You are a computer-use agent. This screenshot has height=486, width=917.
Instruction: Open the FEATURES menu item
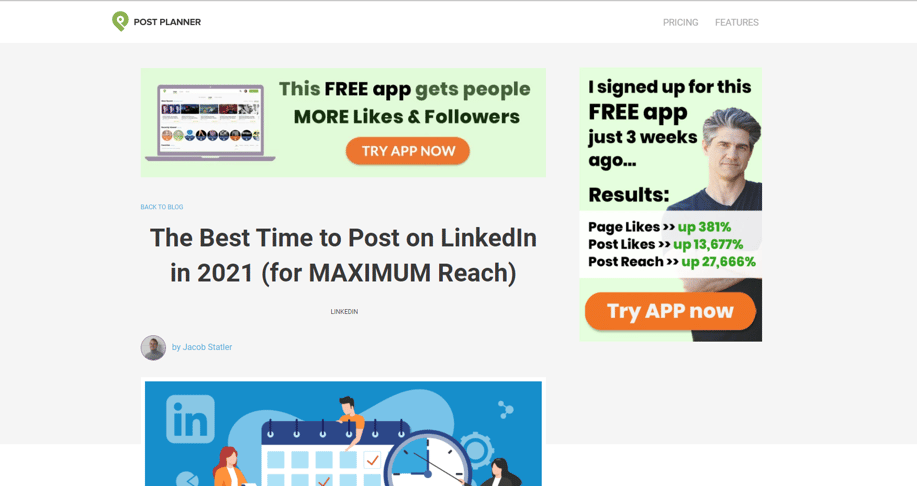click(x=736, y=22)
